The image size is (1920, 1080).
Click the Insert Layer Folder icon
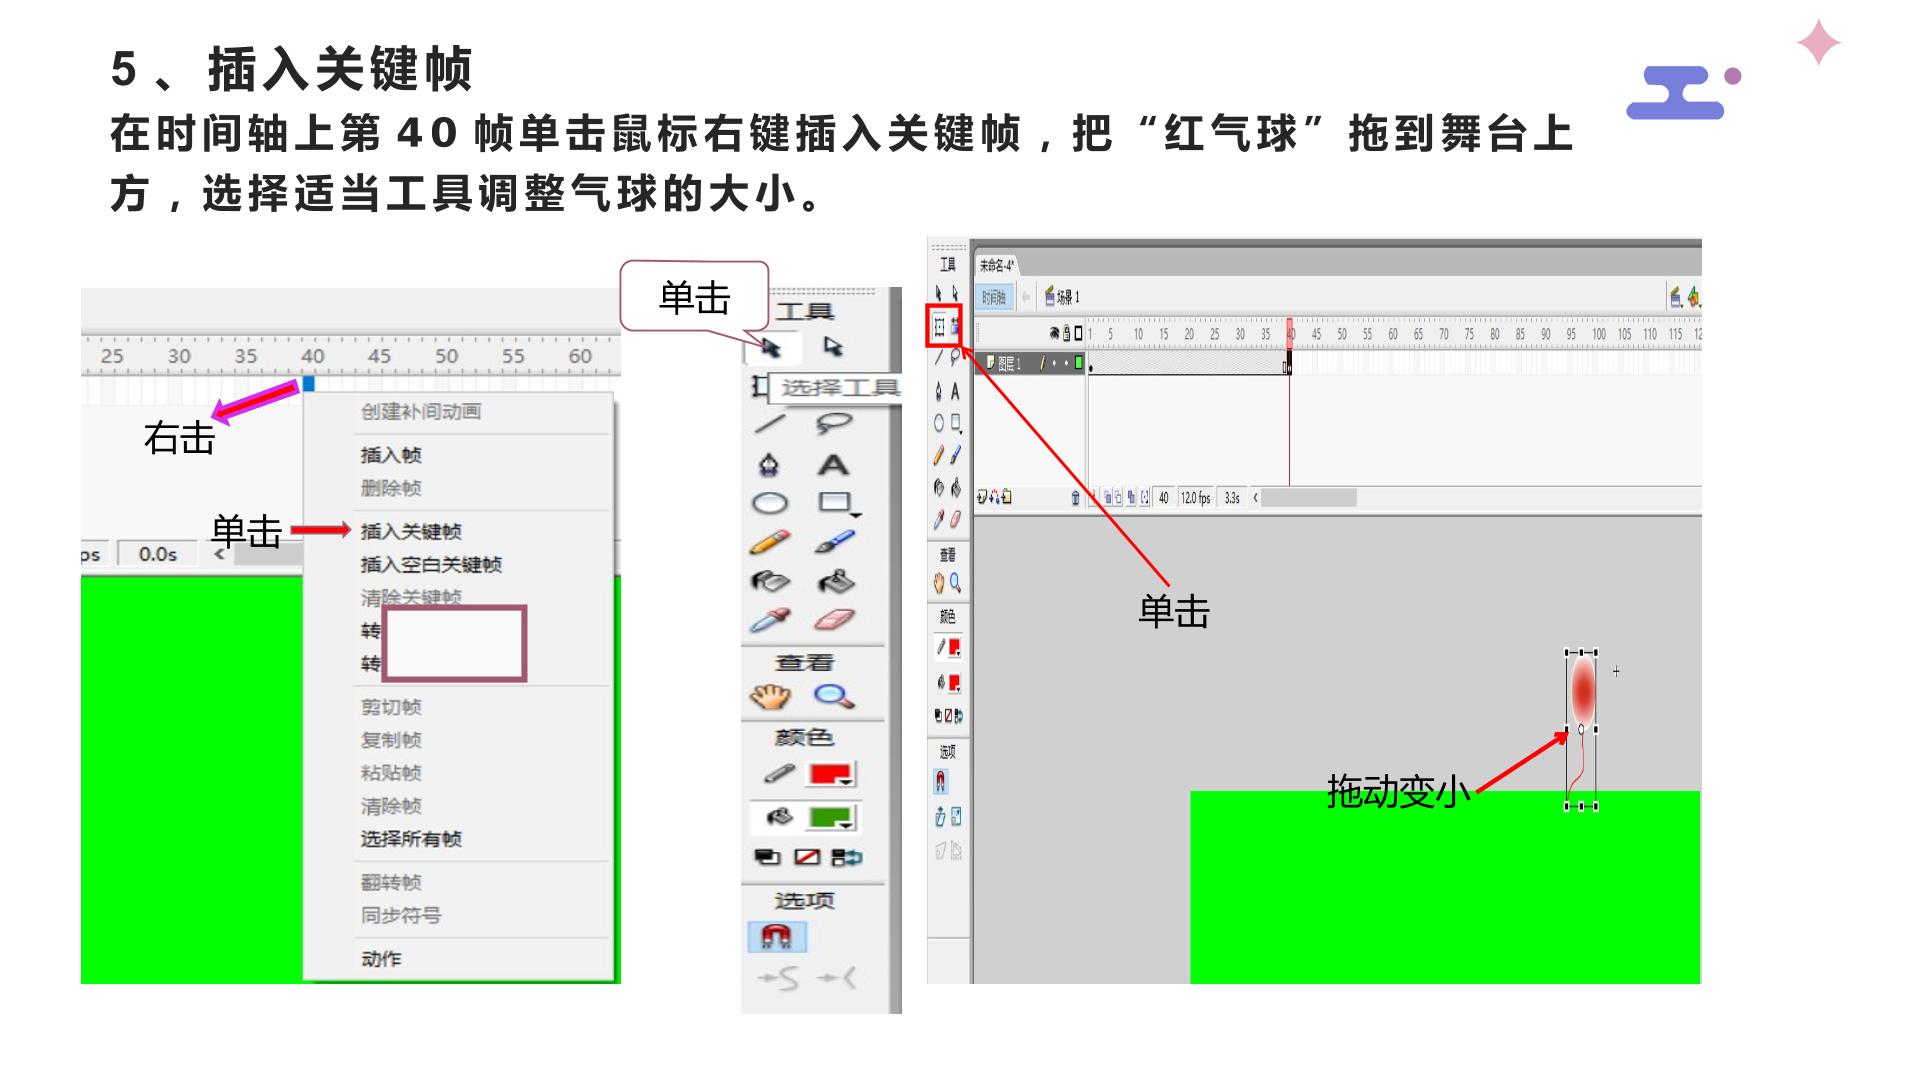1006,497
